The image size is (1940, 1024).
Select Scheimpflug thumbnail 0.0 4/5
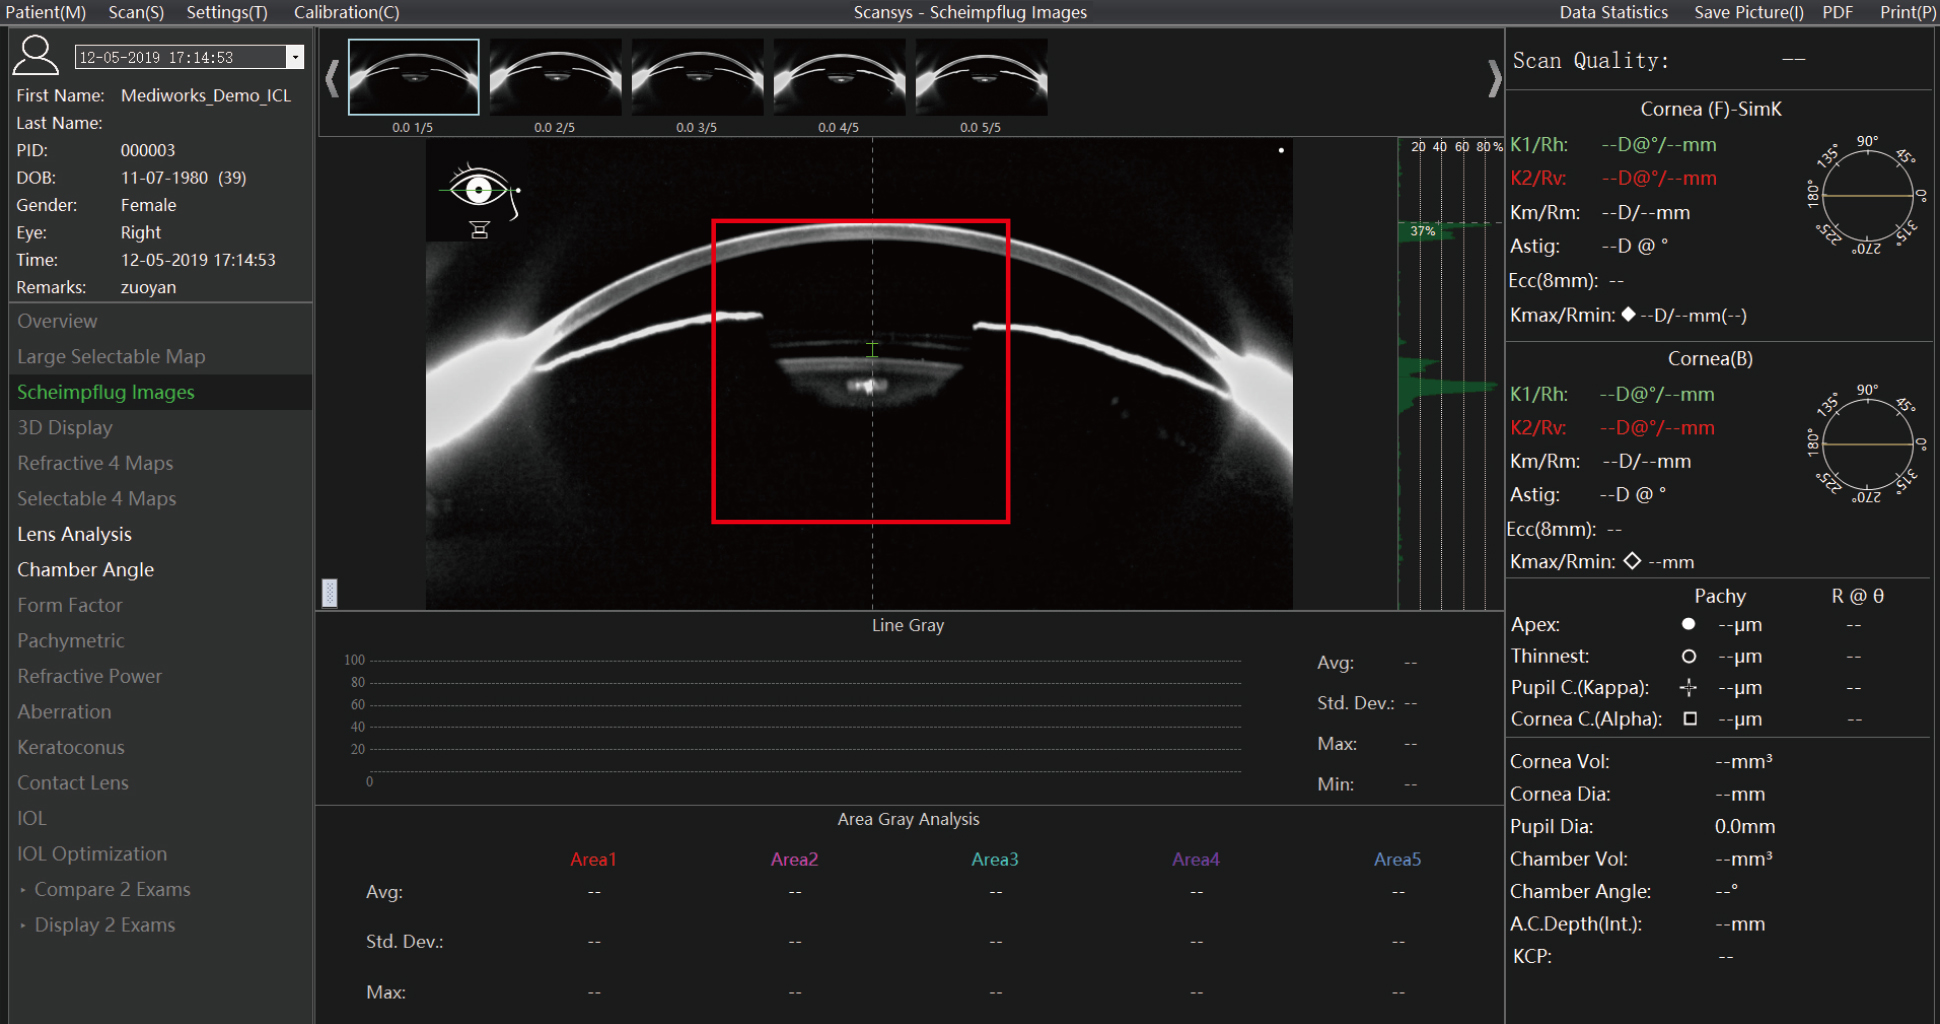coord(839,77)
